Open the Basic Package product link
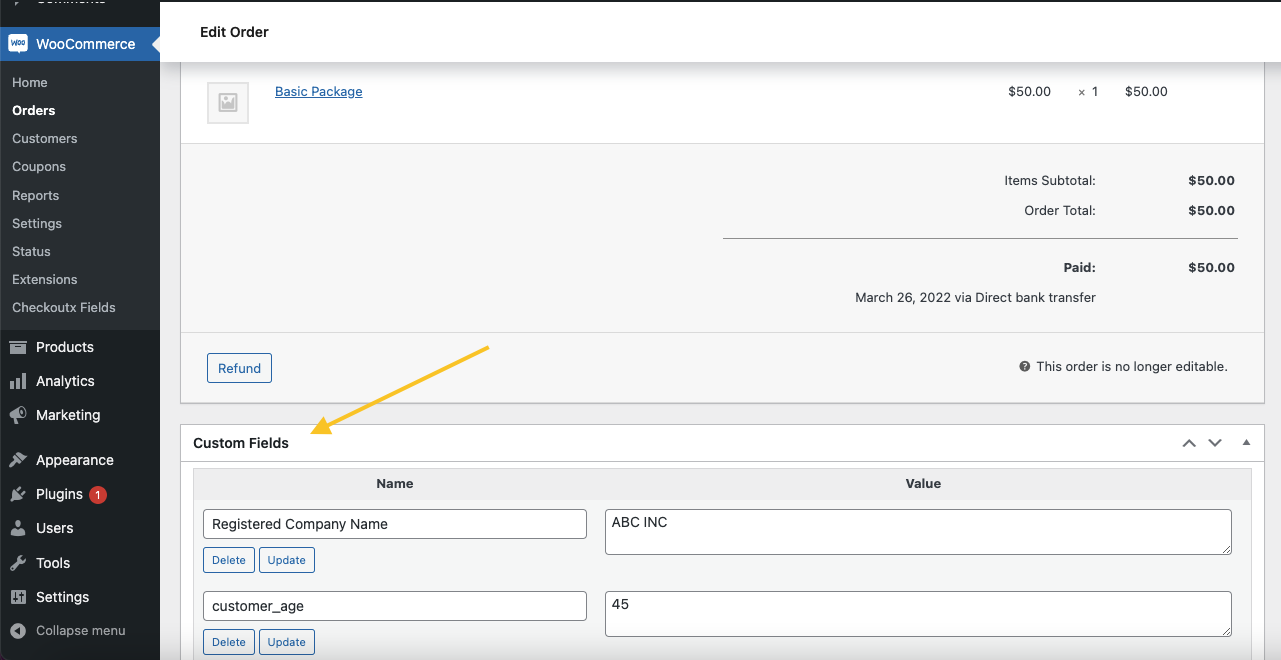This screenshot has width=1281, height=660. 318,91
